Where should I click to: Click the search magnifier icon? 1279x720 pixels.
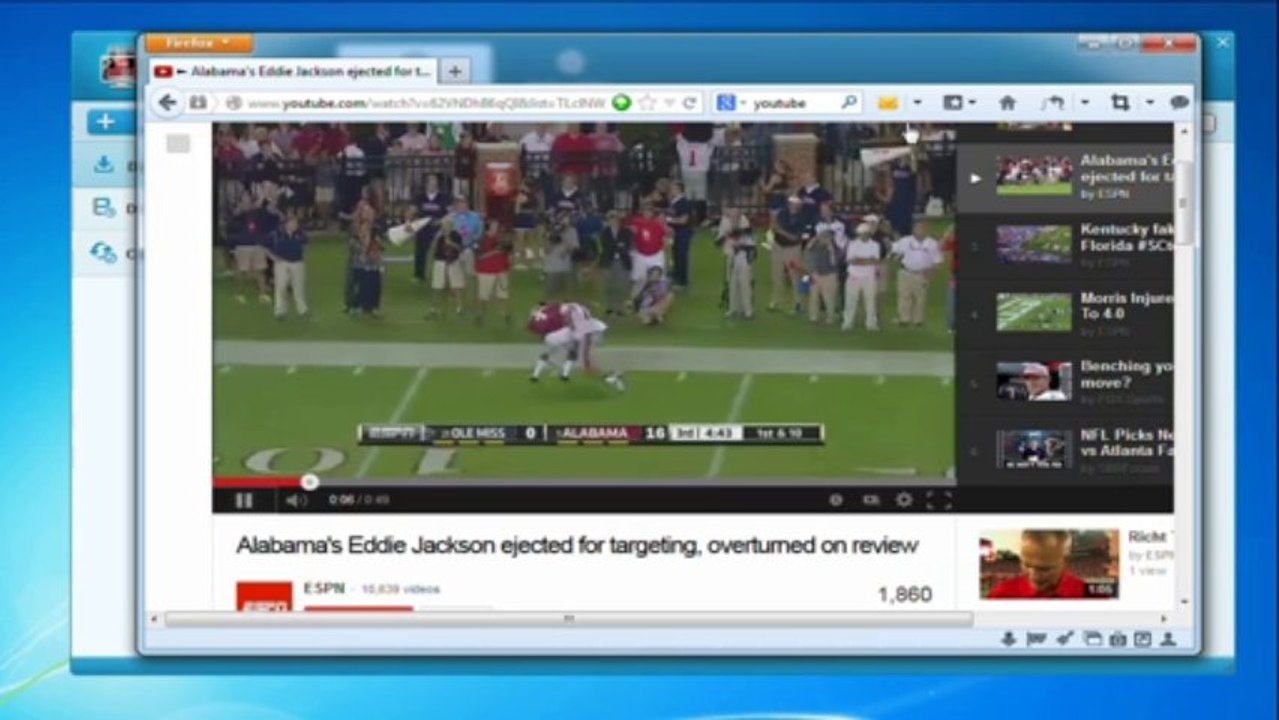tap(848, 102)
